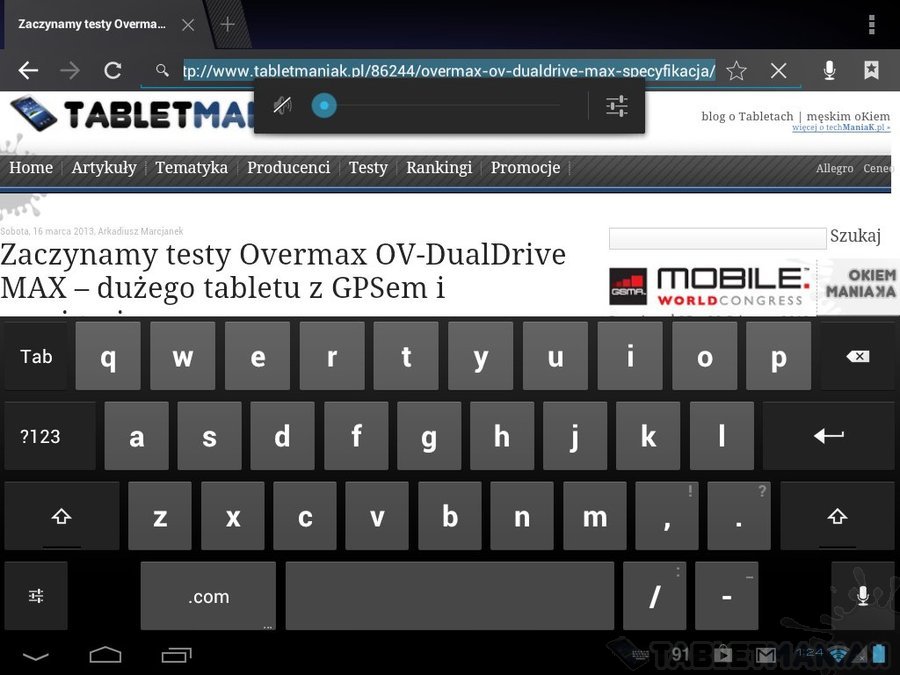Click the URL address field
Screen dimensions: 900x675
pyautogui.click(x=449, y=71)
